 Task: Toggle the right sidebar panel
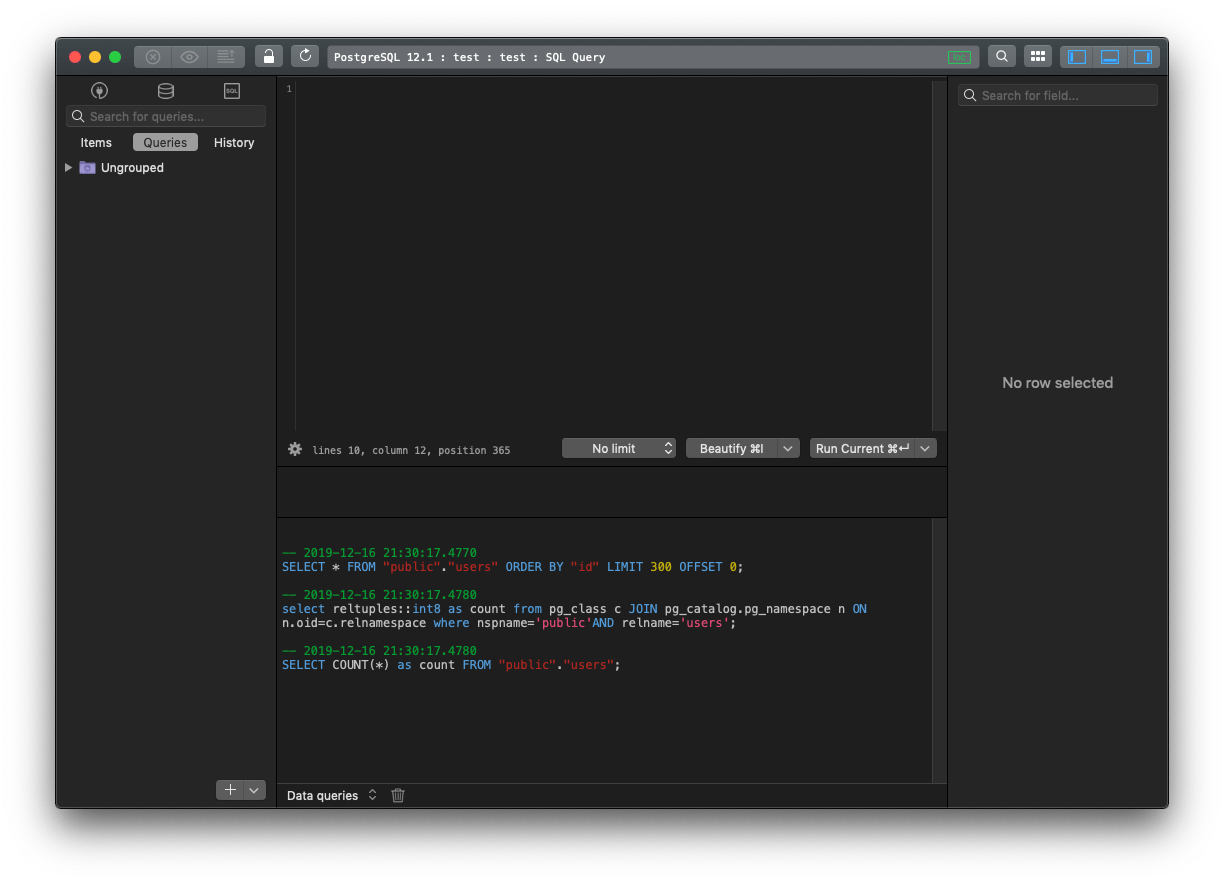click(x=1143, y=57)
